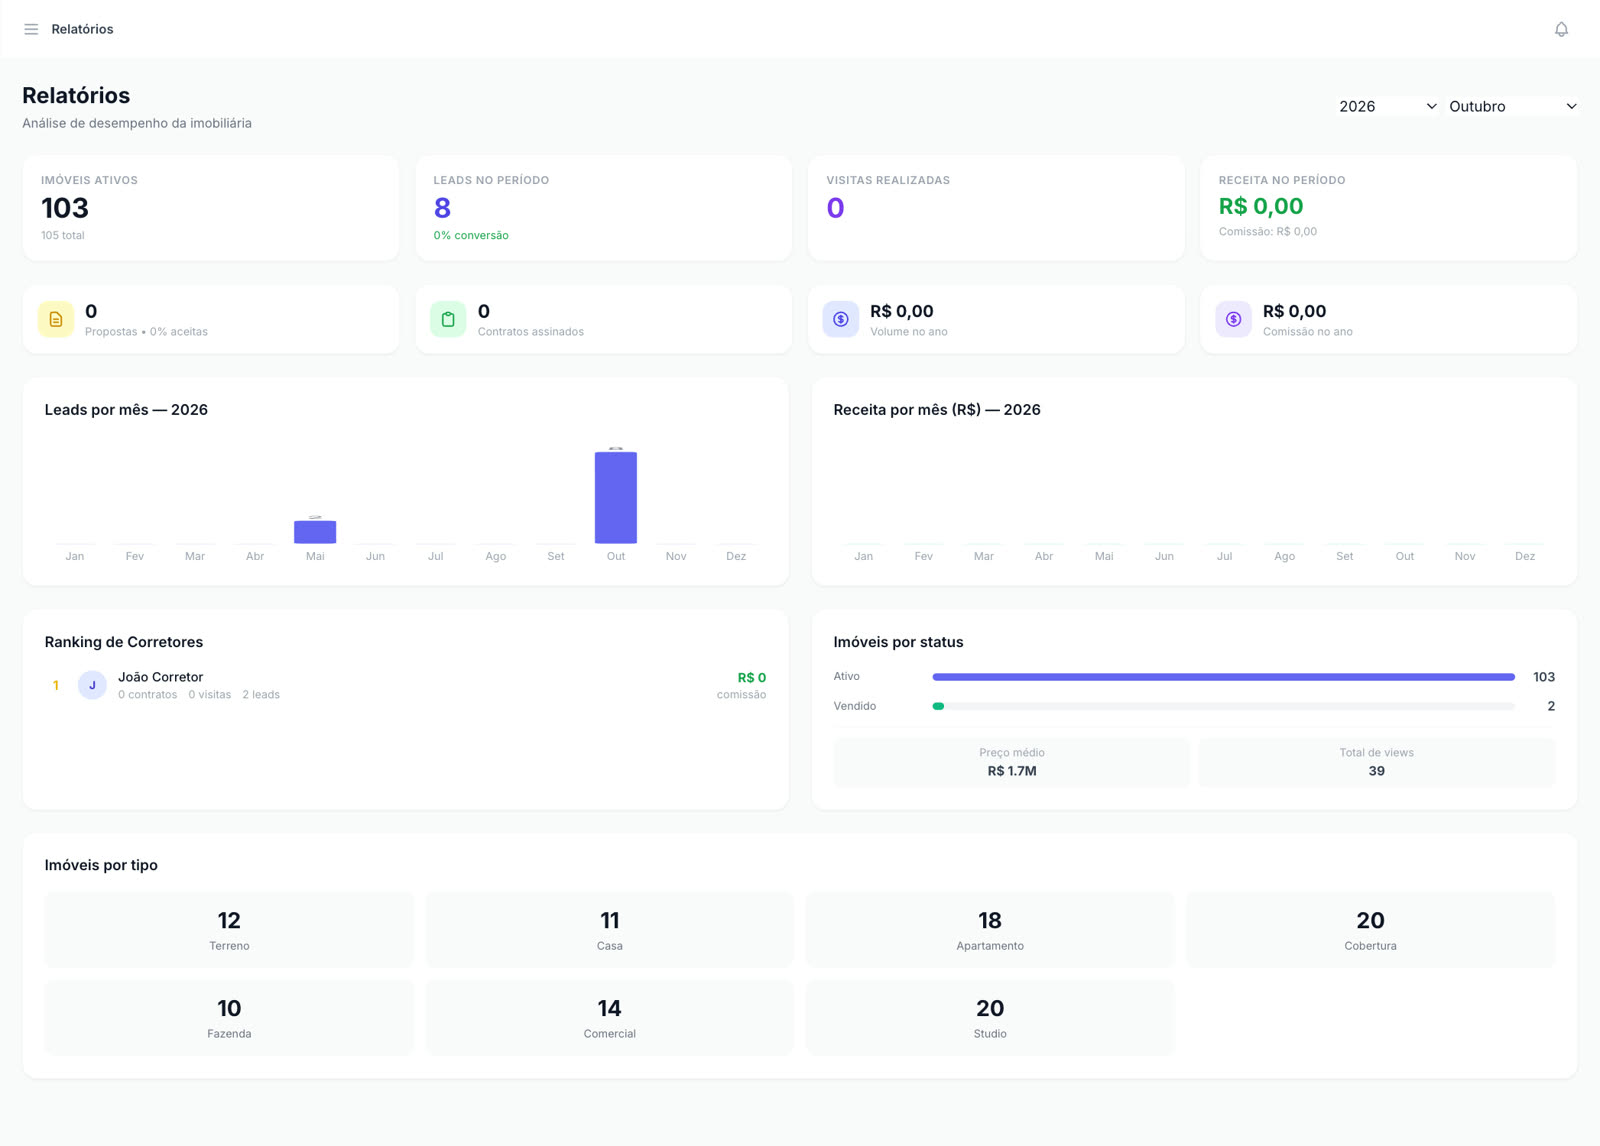Click the 10 Fazenda tile
Screen dimensions: 1600x1146
pyautogui.click(x=229, y=1018)
